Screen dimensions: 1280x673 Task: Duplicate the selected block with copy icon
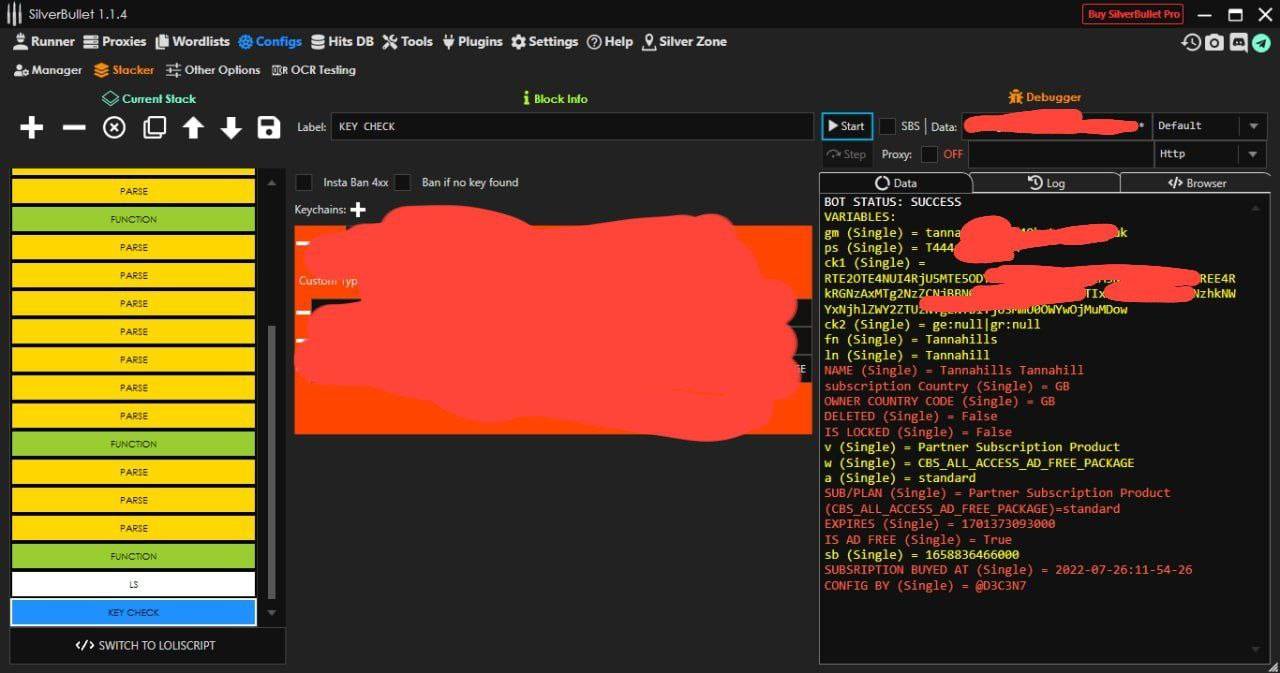tap(154, 127)
